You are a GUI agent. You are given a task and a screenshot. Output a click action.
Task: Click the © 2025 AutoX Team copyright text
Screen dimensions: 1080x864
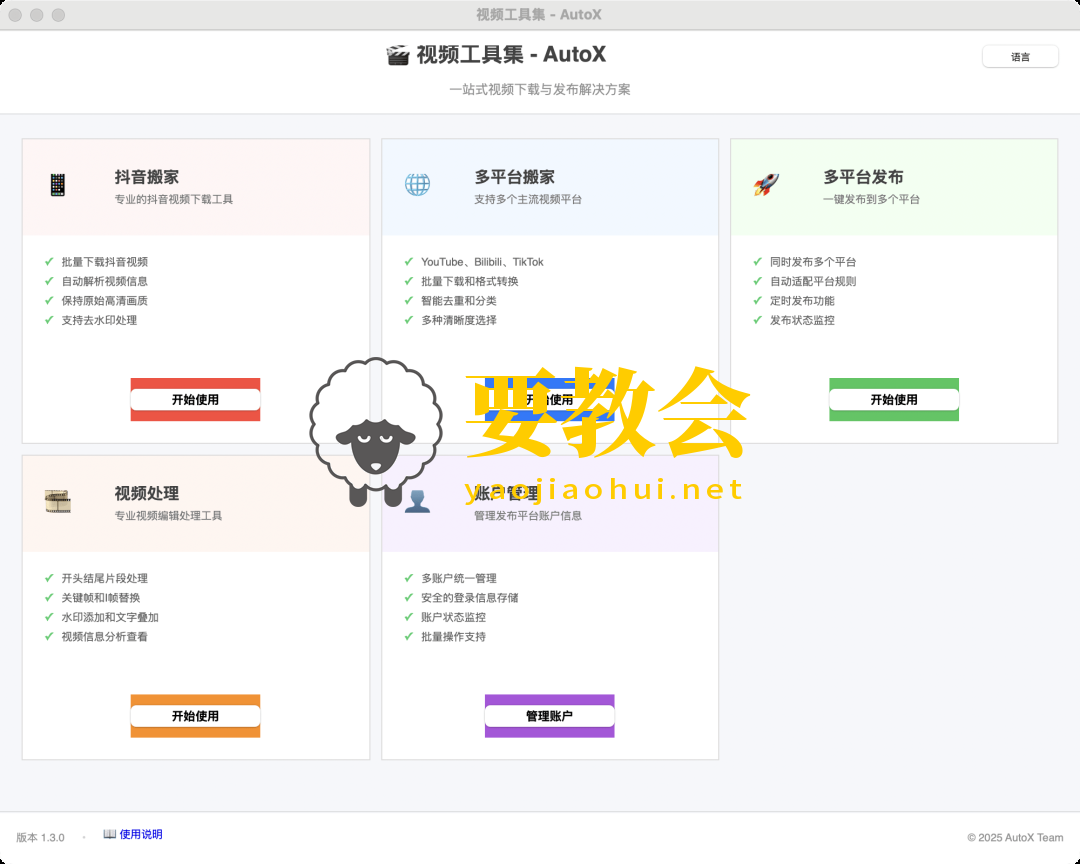[1015, 837]
